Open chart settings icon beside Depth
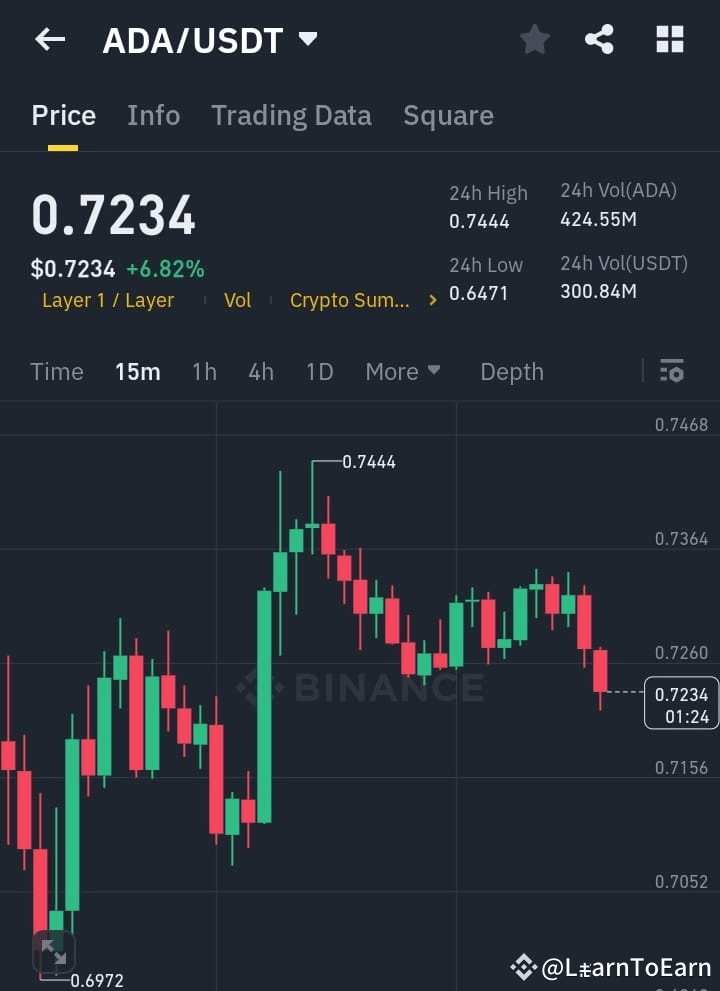This screenshot has width=720, height=991. pyautogui.click(x=671, y=371)
